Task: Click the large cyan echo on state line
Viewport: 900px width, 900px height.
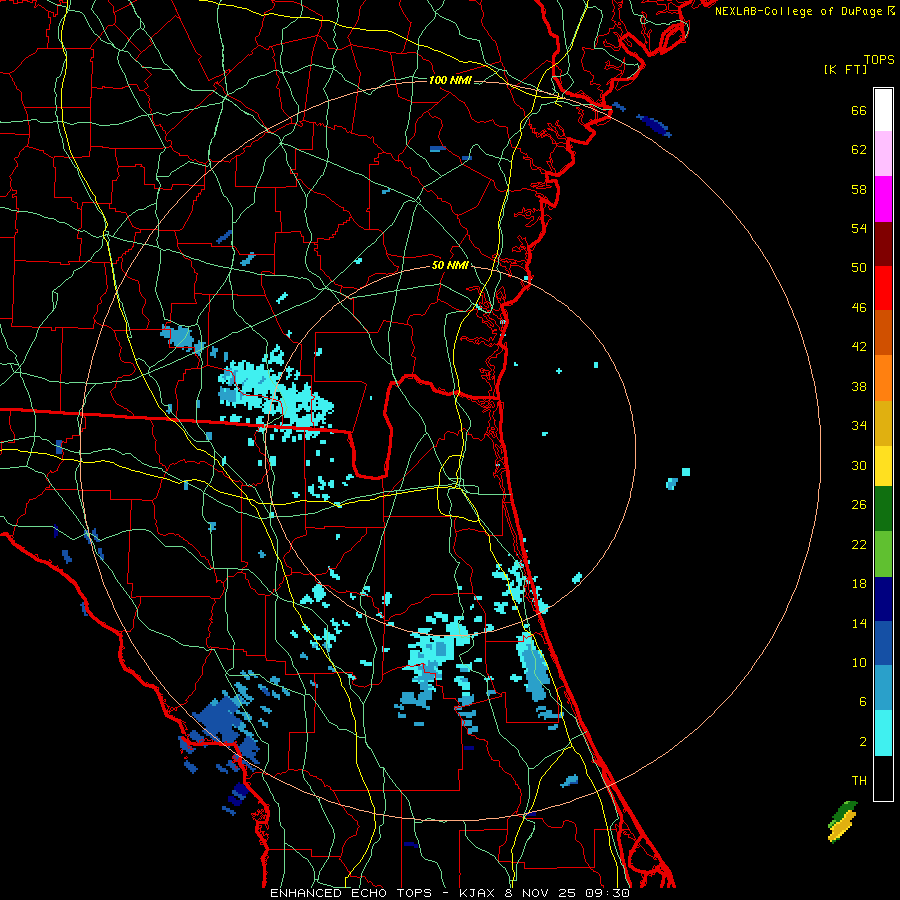Action: click(x=274, y=396)
